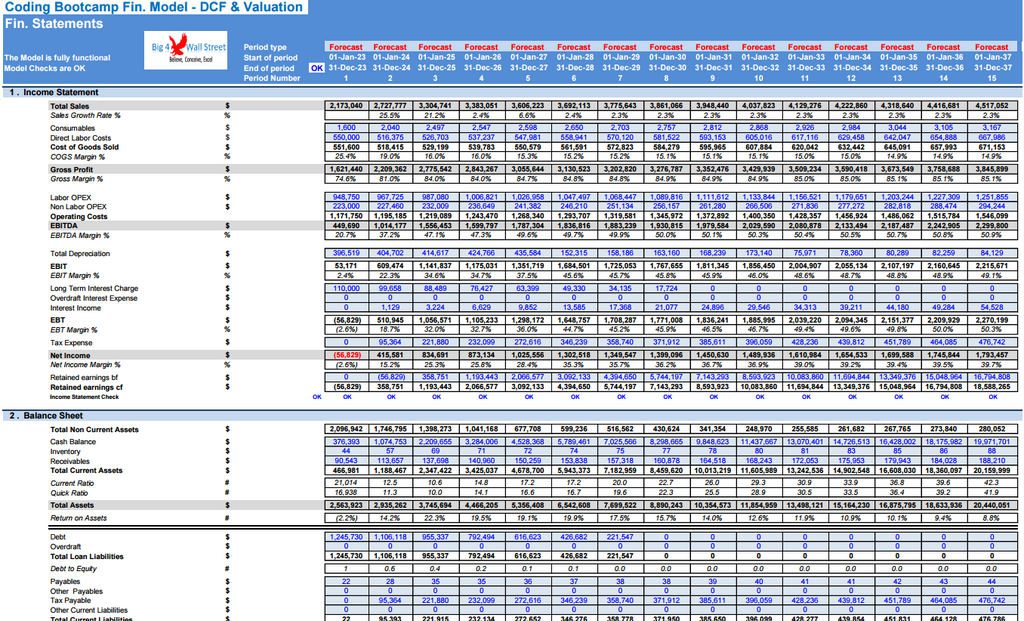
Task: Select Total Sales cell showing 2,173,040
Action: click(x=346, y=106)
